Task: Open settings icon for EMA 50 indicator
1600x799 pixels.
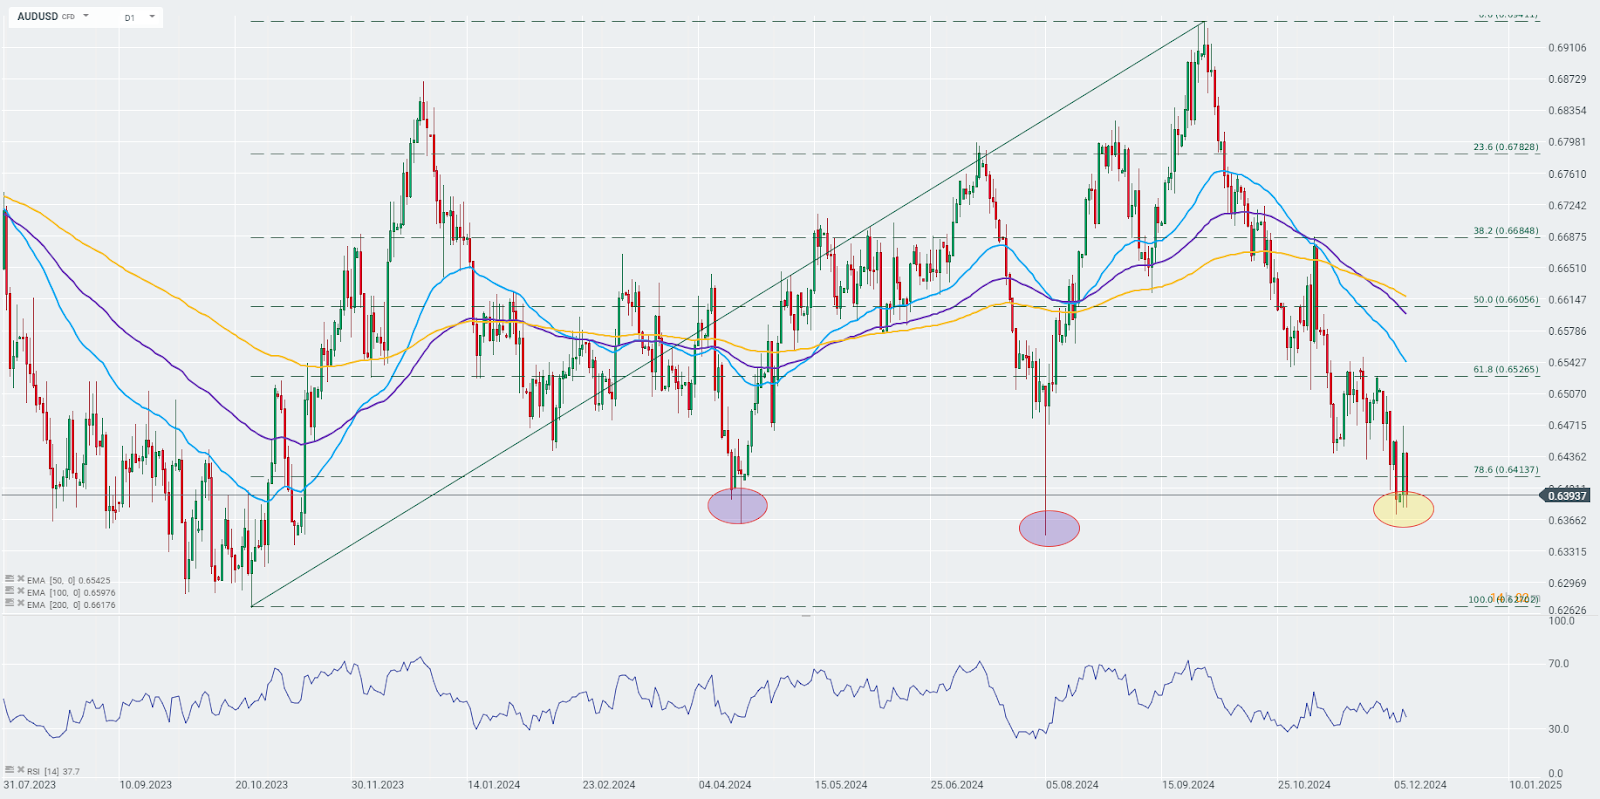Action: [x=9, y=578]
